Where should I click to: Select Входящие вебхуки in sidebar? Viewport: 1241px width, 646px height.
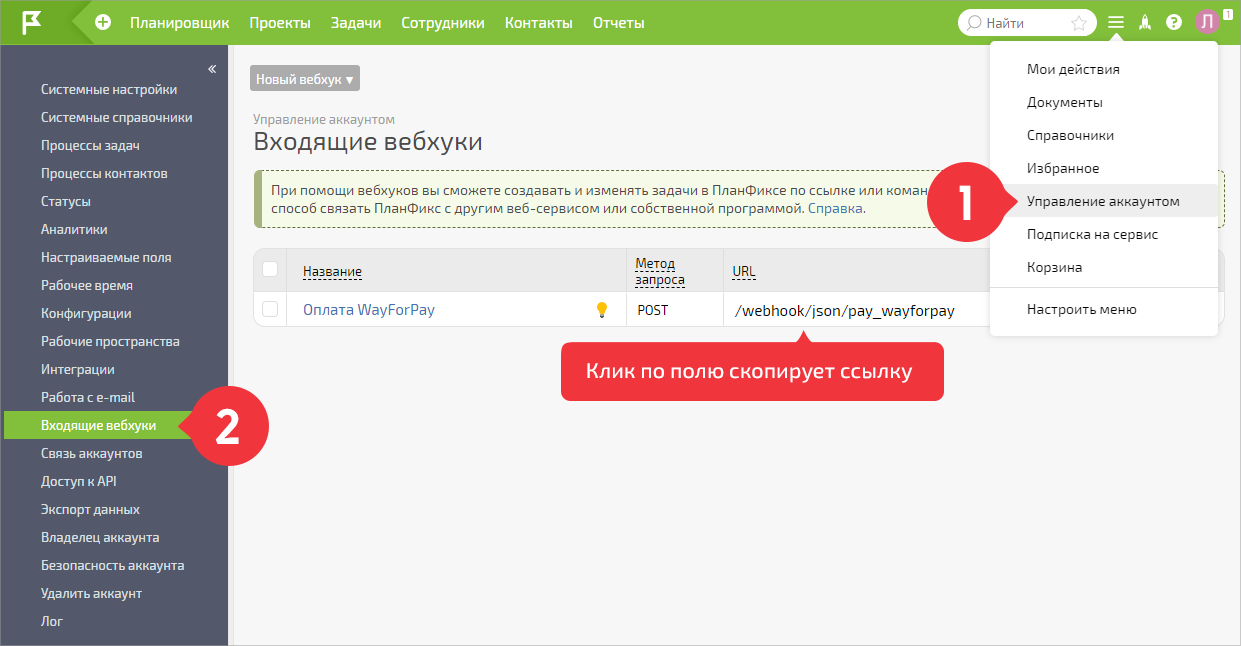point(98,425)
